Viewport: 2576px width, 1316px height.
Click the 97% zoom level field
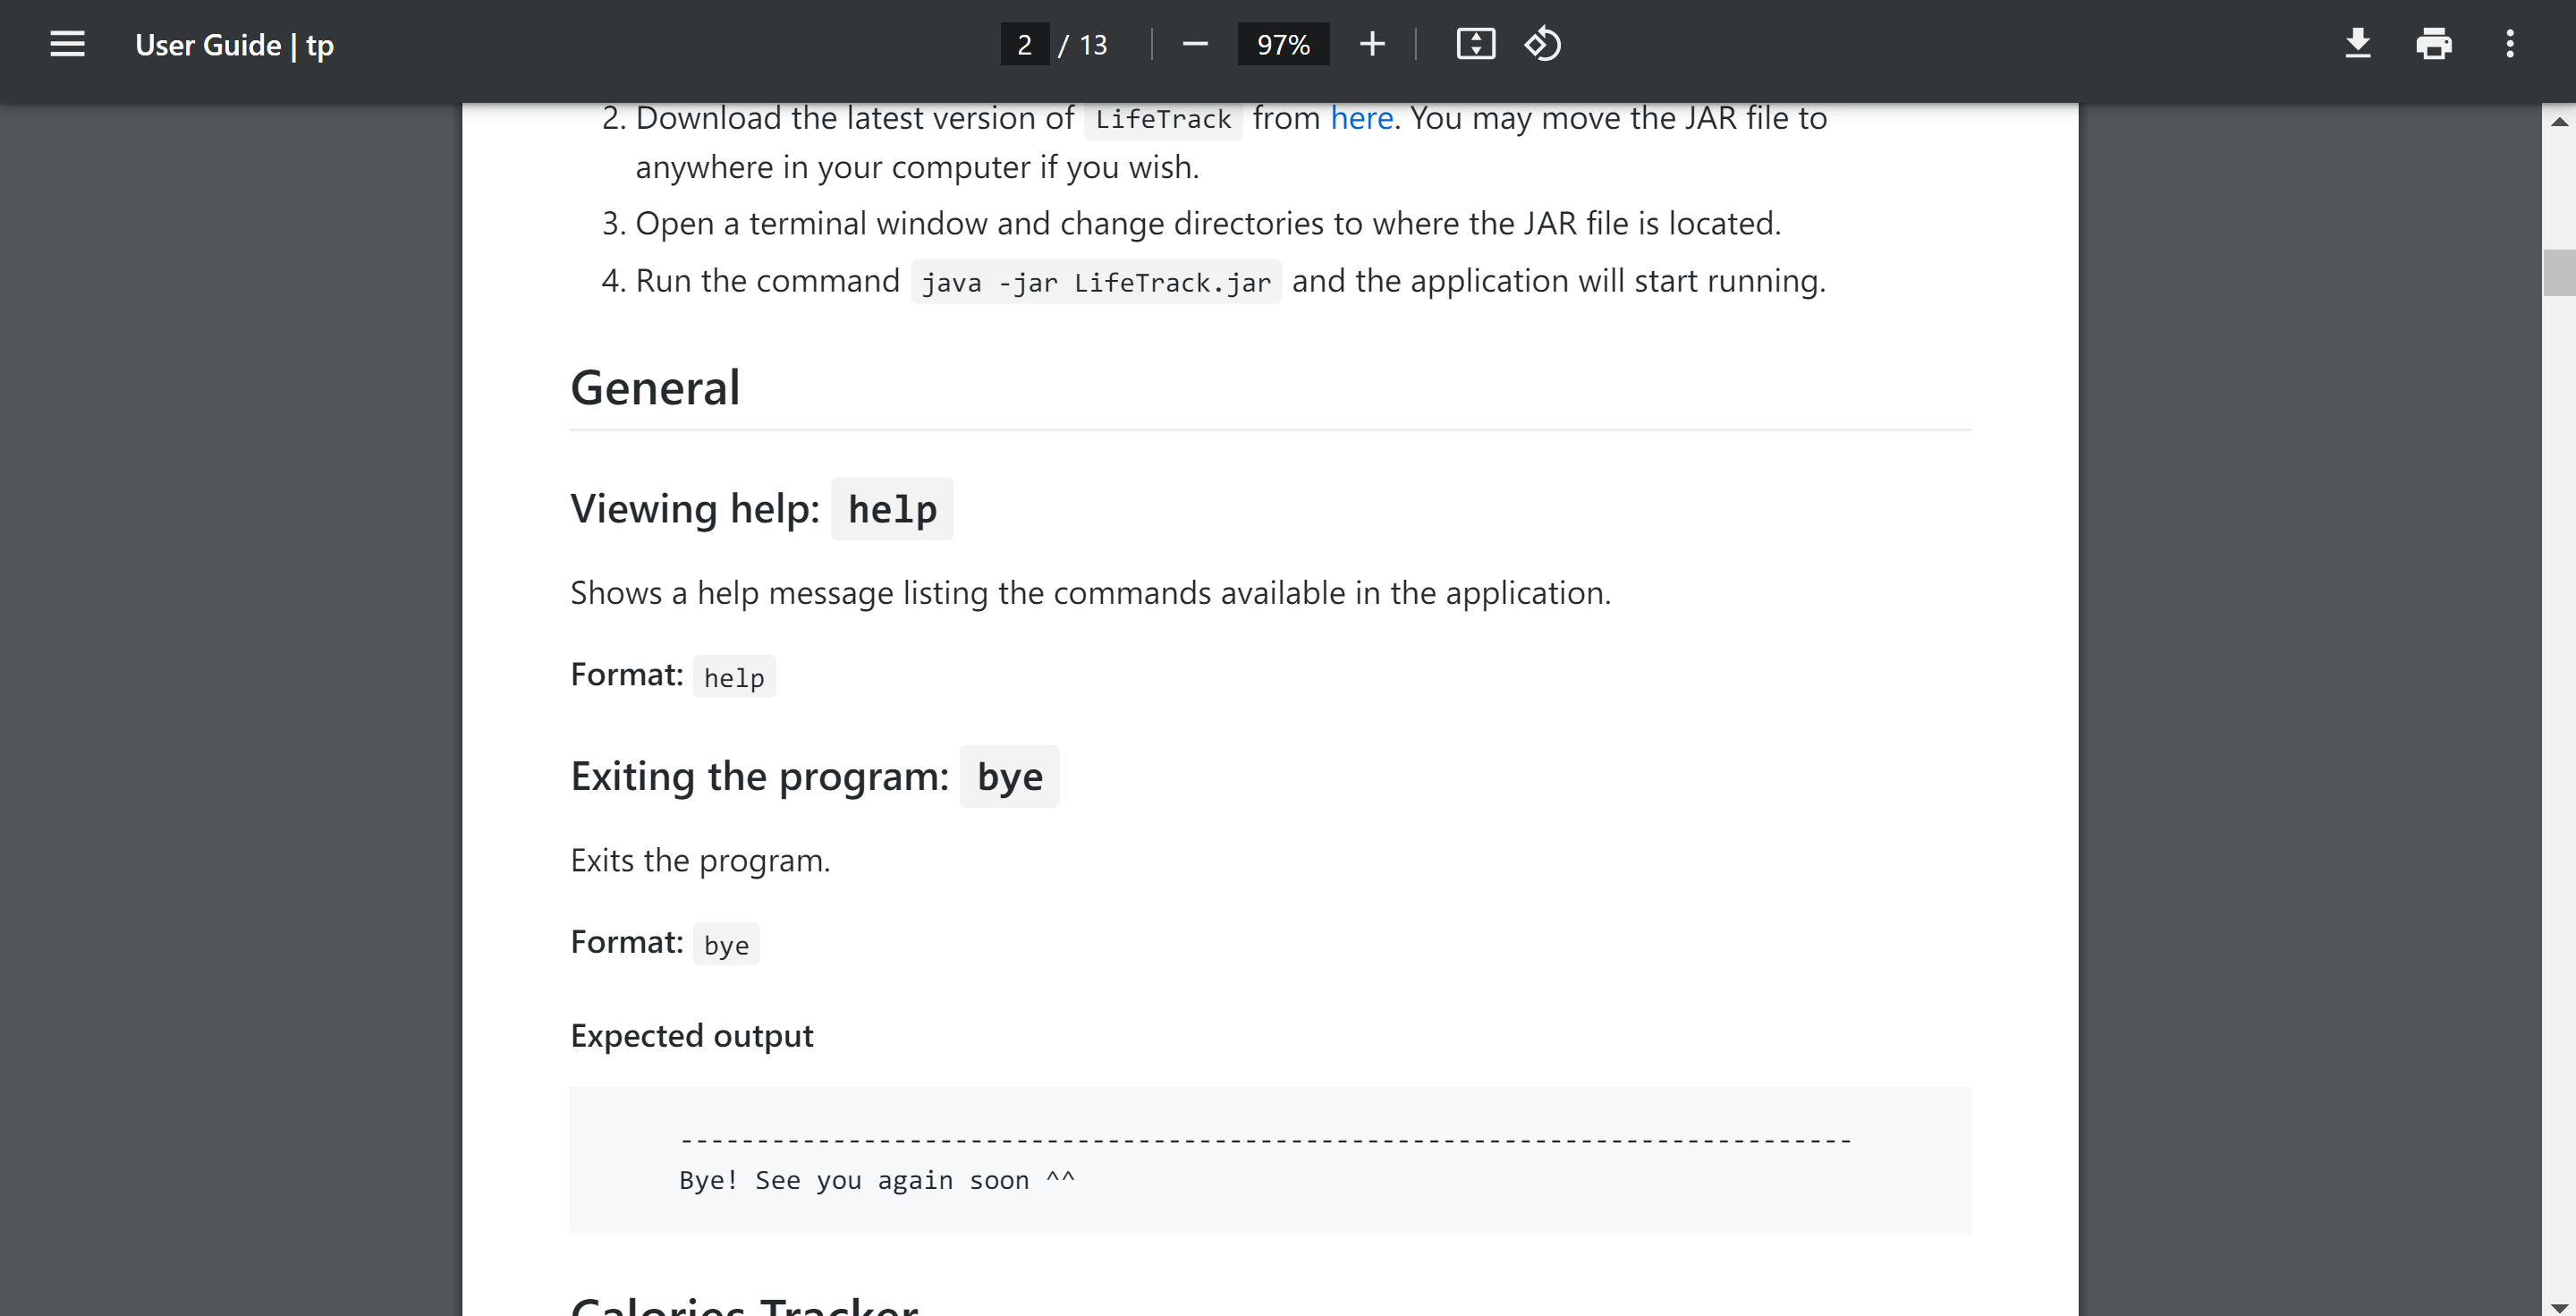(x=1283, y=45)
